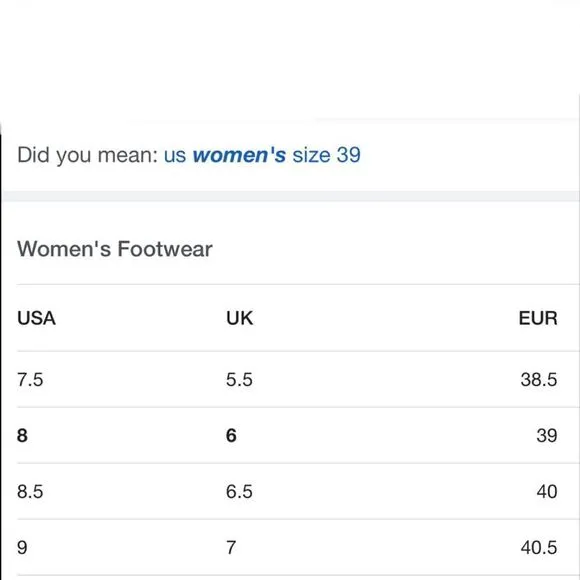Select USA size 9 cell
The width and height of the screenshot is (580, 580).
coord(22,547)
